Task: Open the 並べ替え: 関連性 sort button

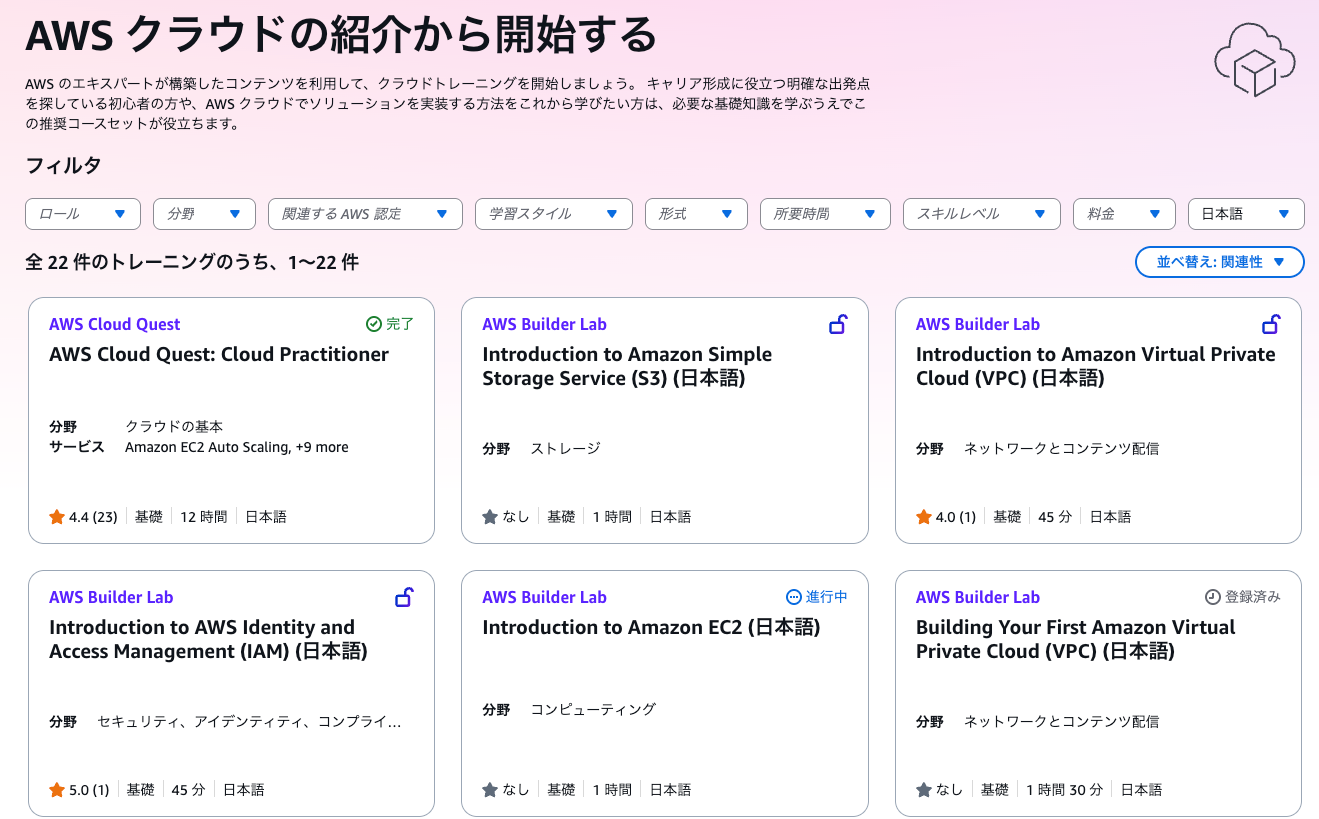Action: [1220, 262]
